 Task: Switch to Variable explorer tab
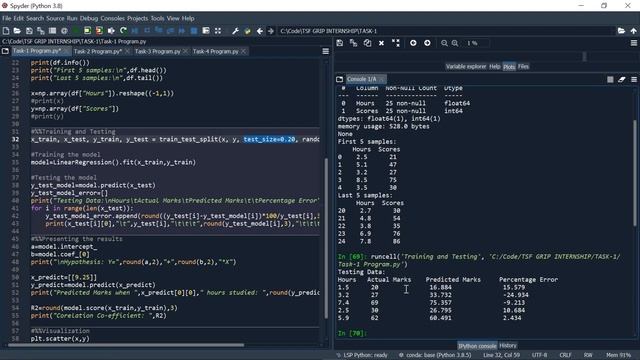coord(466,67)
